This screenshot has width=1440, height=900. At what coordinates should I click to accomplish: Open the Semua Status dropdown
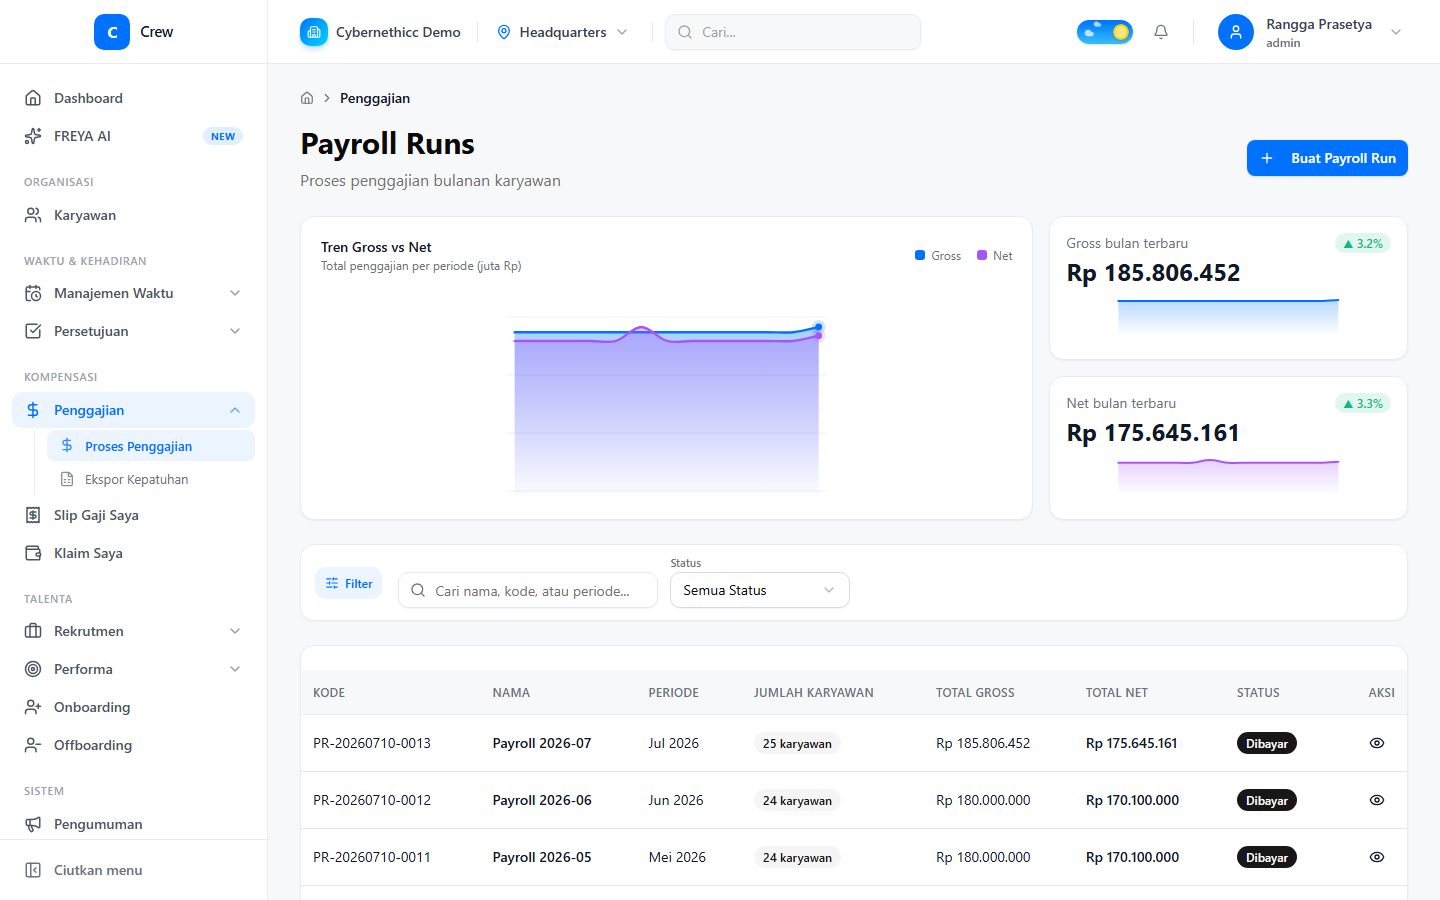click(760, 590)
